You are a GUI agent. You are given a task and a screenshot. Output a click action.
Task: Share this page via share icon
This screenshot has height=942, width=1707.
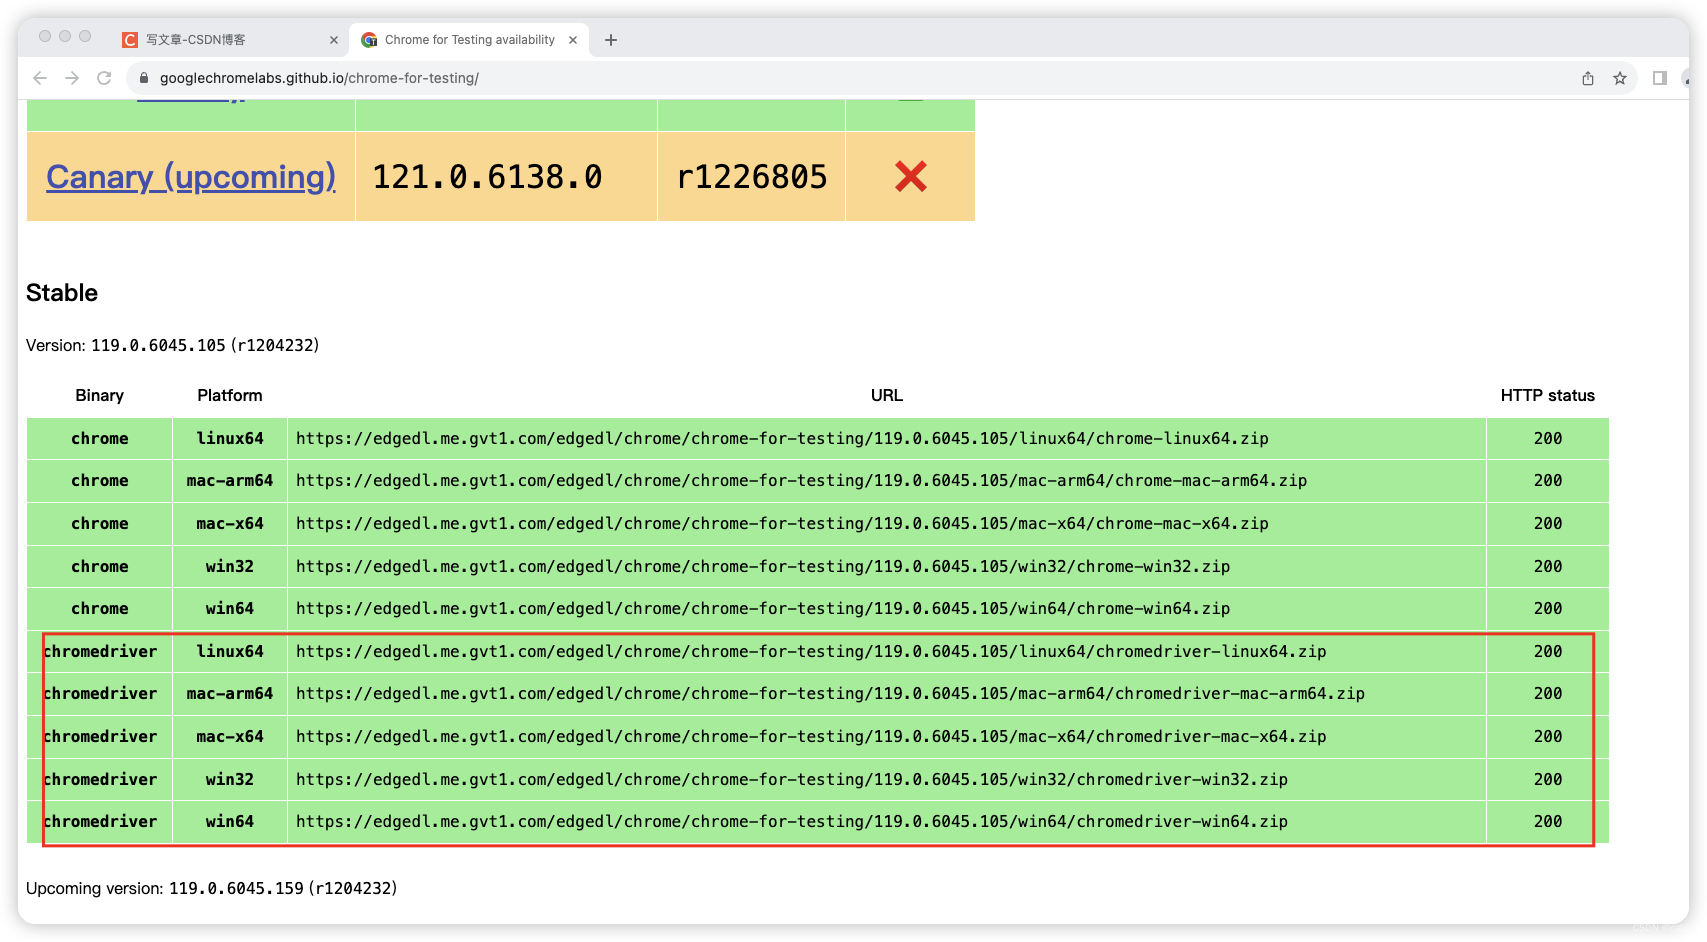(x=1588, y=78)
